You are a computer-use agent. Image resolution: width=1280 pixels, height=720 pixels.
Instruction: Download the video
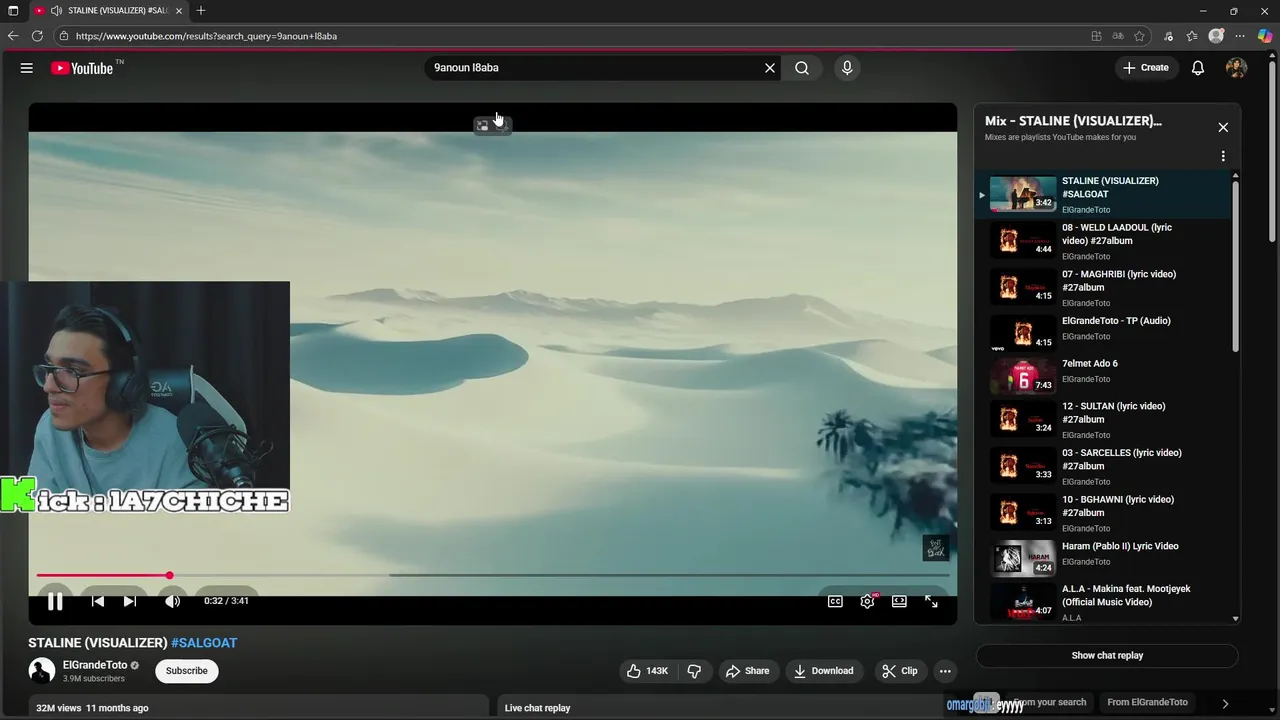tap(825, 671)
